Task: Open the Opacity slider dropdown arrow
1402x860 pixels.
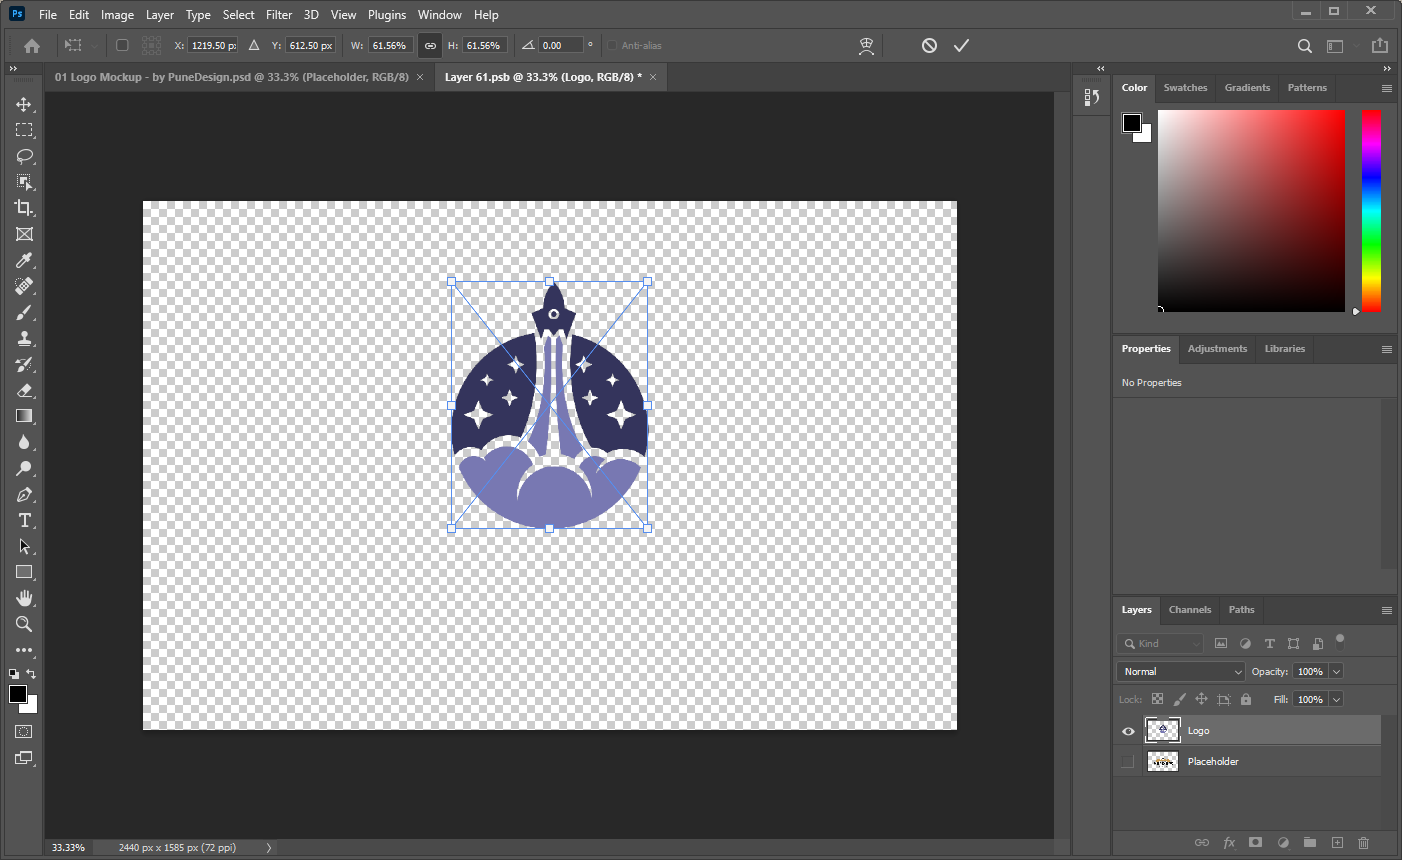Action: pos(1336,671)
